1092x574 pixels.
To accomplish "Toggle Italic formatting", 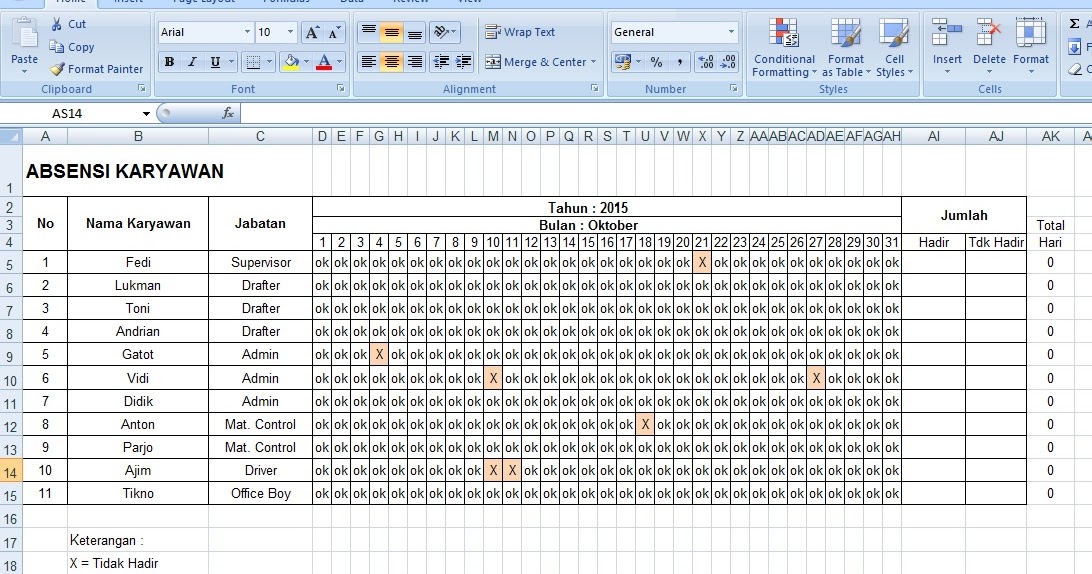I will click(x=192, y=62).
